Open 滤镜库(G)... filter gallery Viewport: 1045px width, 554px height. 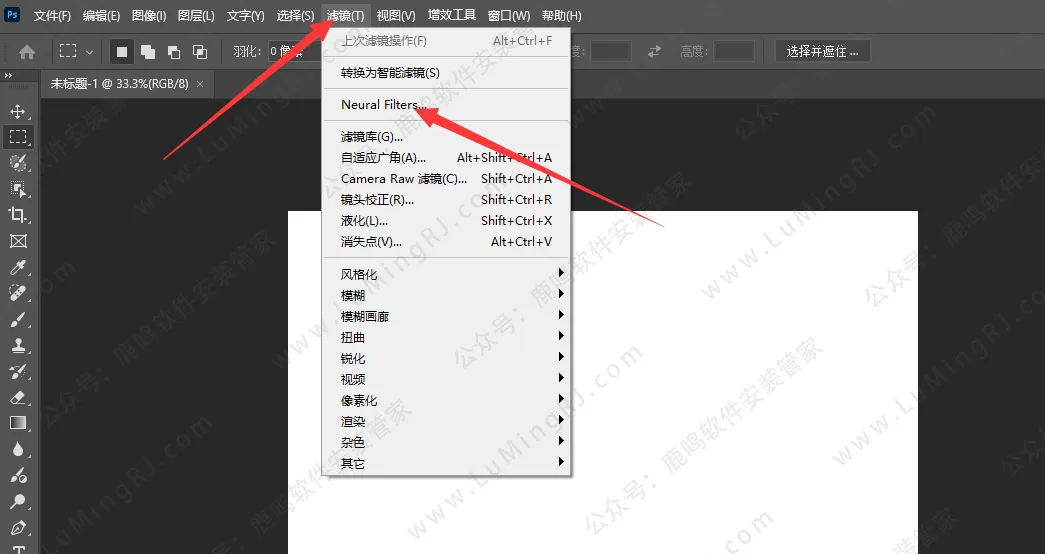446,137
